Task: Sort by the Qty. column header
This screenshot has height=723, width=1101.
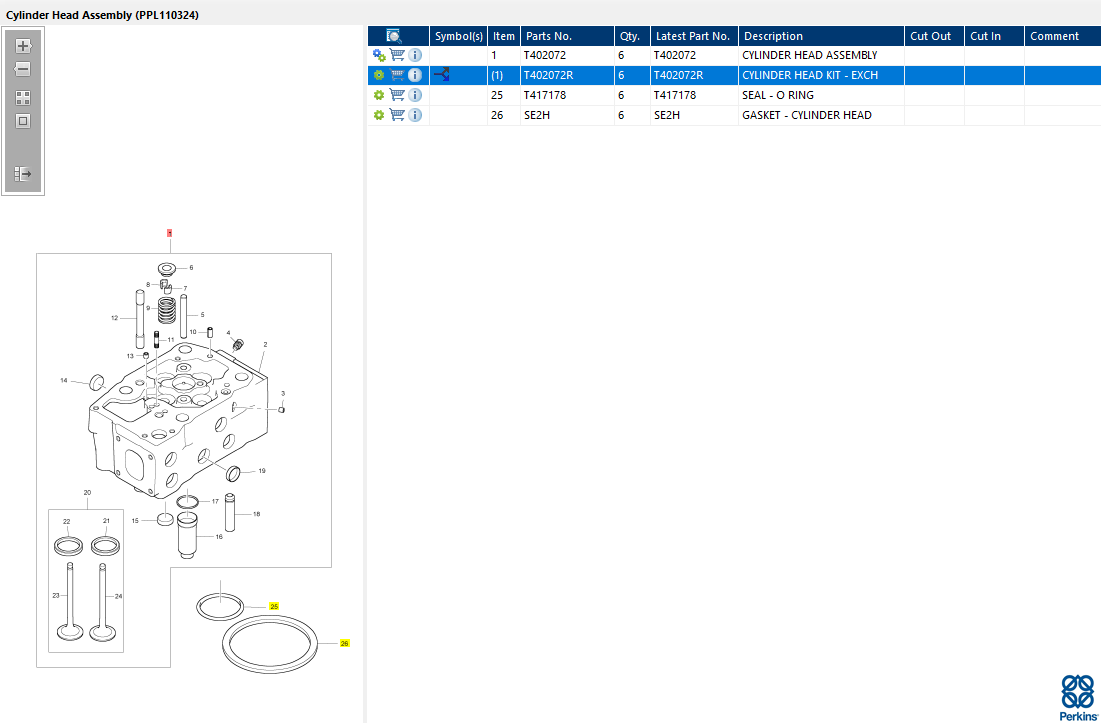Action: click(632, 36)
